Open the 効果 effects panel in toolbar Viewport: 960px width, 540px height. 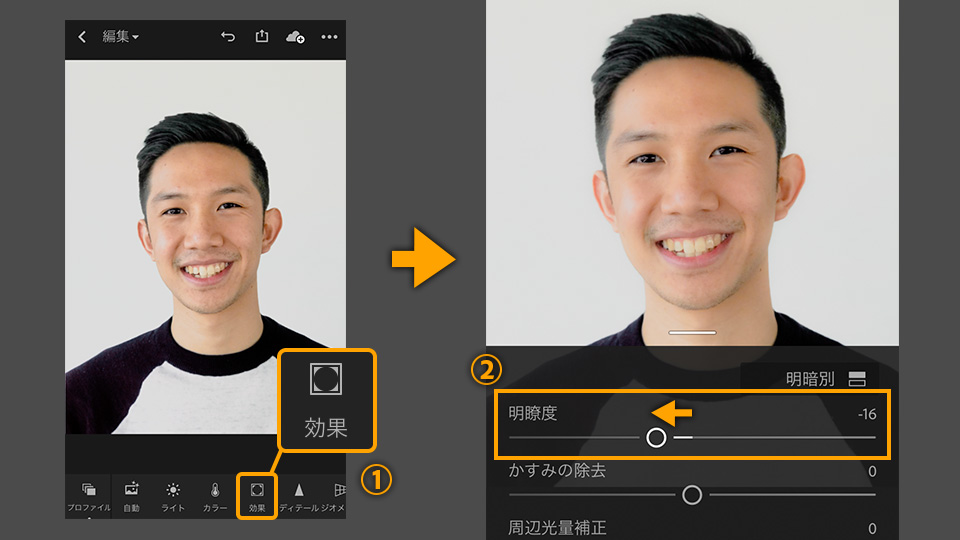(257, 497)
